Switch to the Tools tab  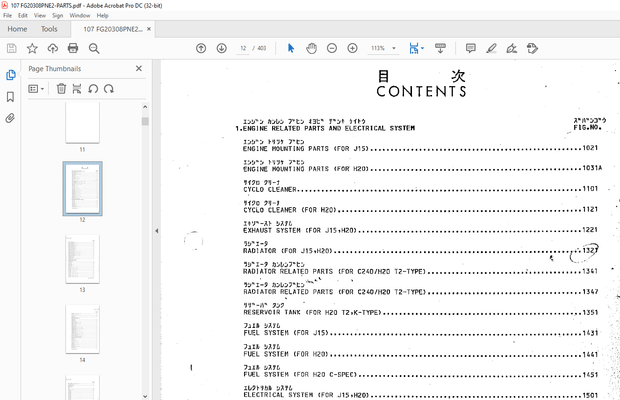coord(49,29)
